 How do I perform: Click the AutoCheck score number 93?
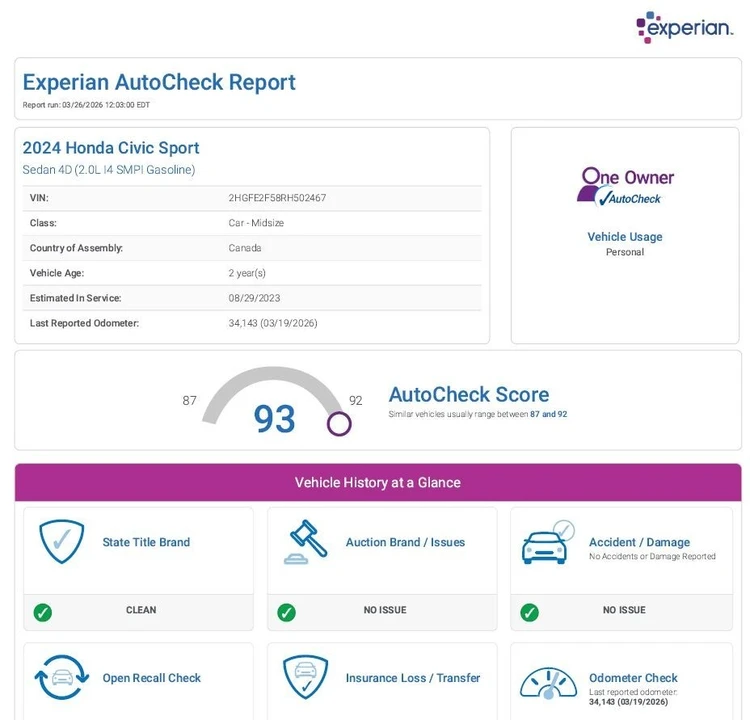pyautogui.click(x=275, y=419)
